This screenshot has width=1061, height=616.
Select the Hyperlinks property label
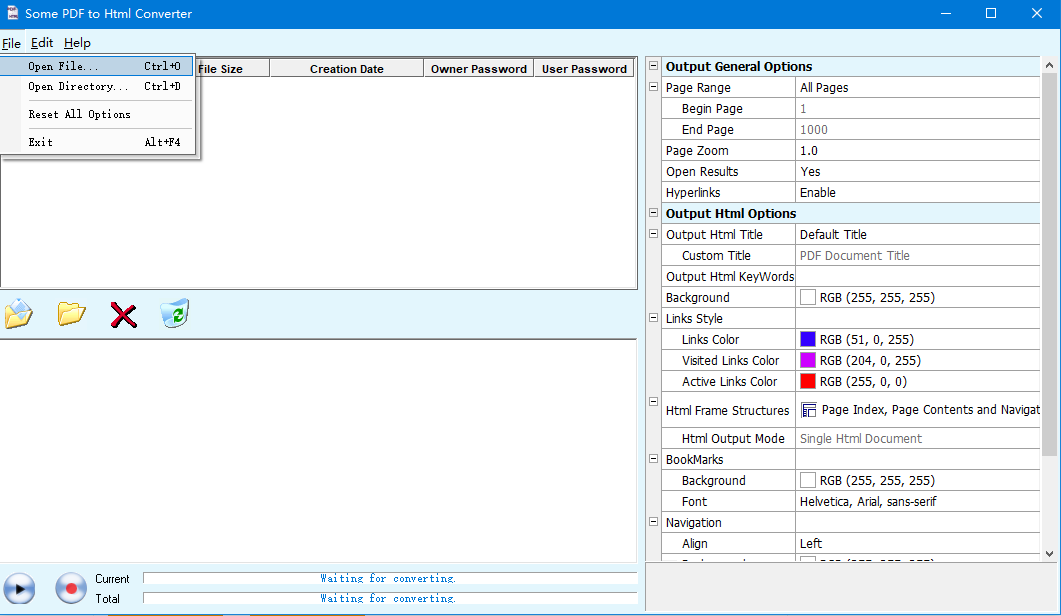(x=693, y=192)
